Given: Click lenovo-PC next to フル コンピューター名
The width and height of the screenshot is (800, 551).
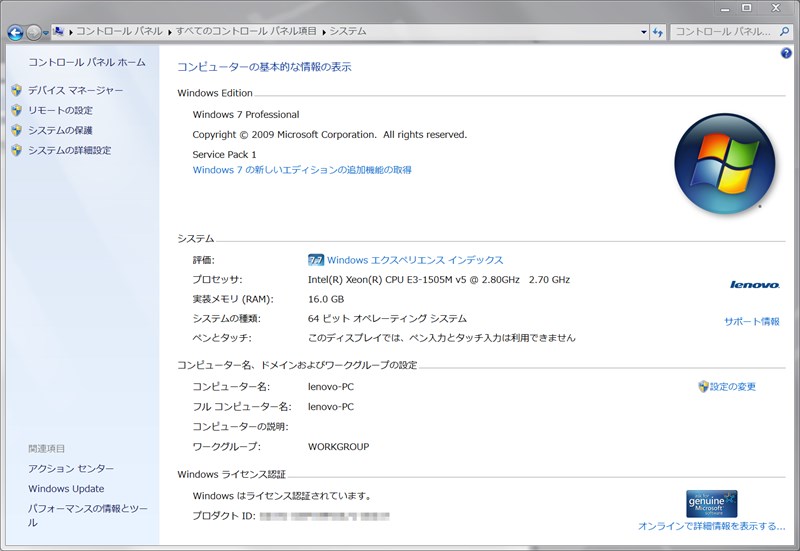Looking at the screenshot, I should [331, 407].
